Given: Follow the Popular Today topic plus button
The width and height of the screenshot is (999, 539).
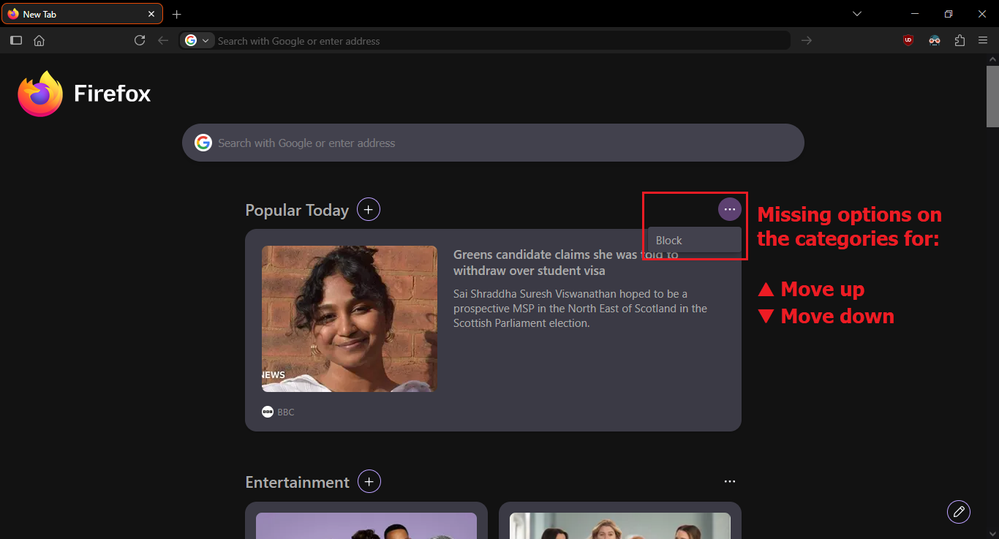Looking at the screenshot, I should point(368,210).
